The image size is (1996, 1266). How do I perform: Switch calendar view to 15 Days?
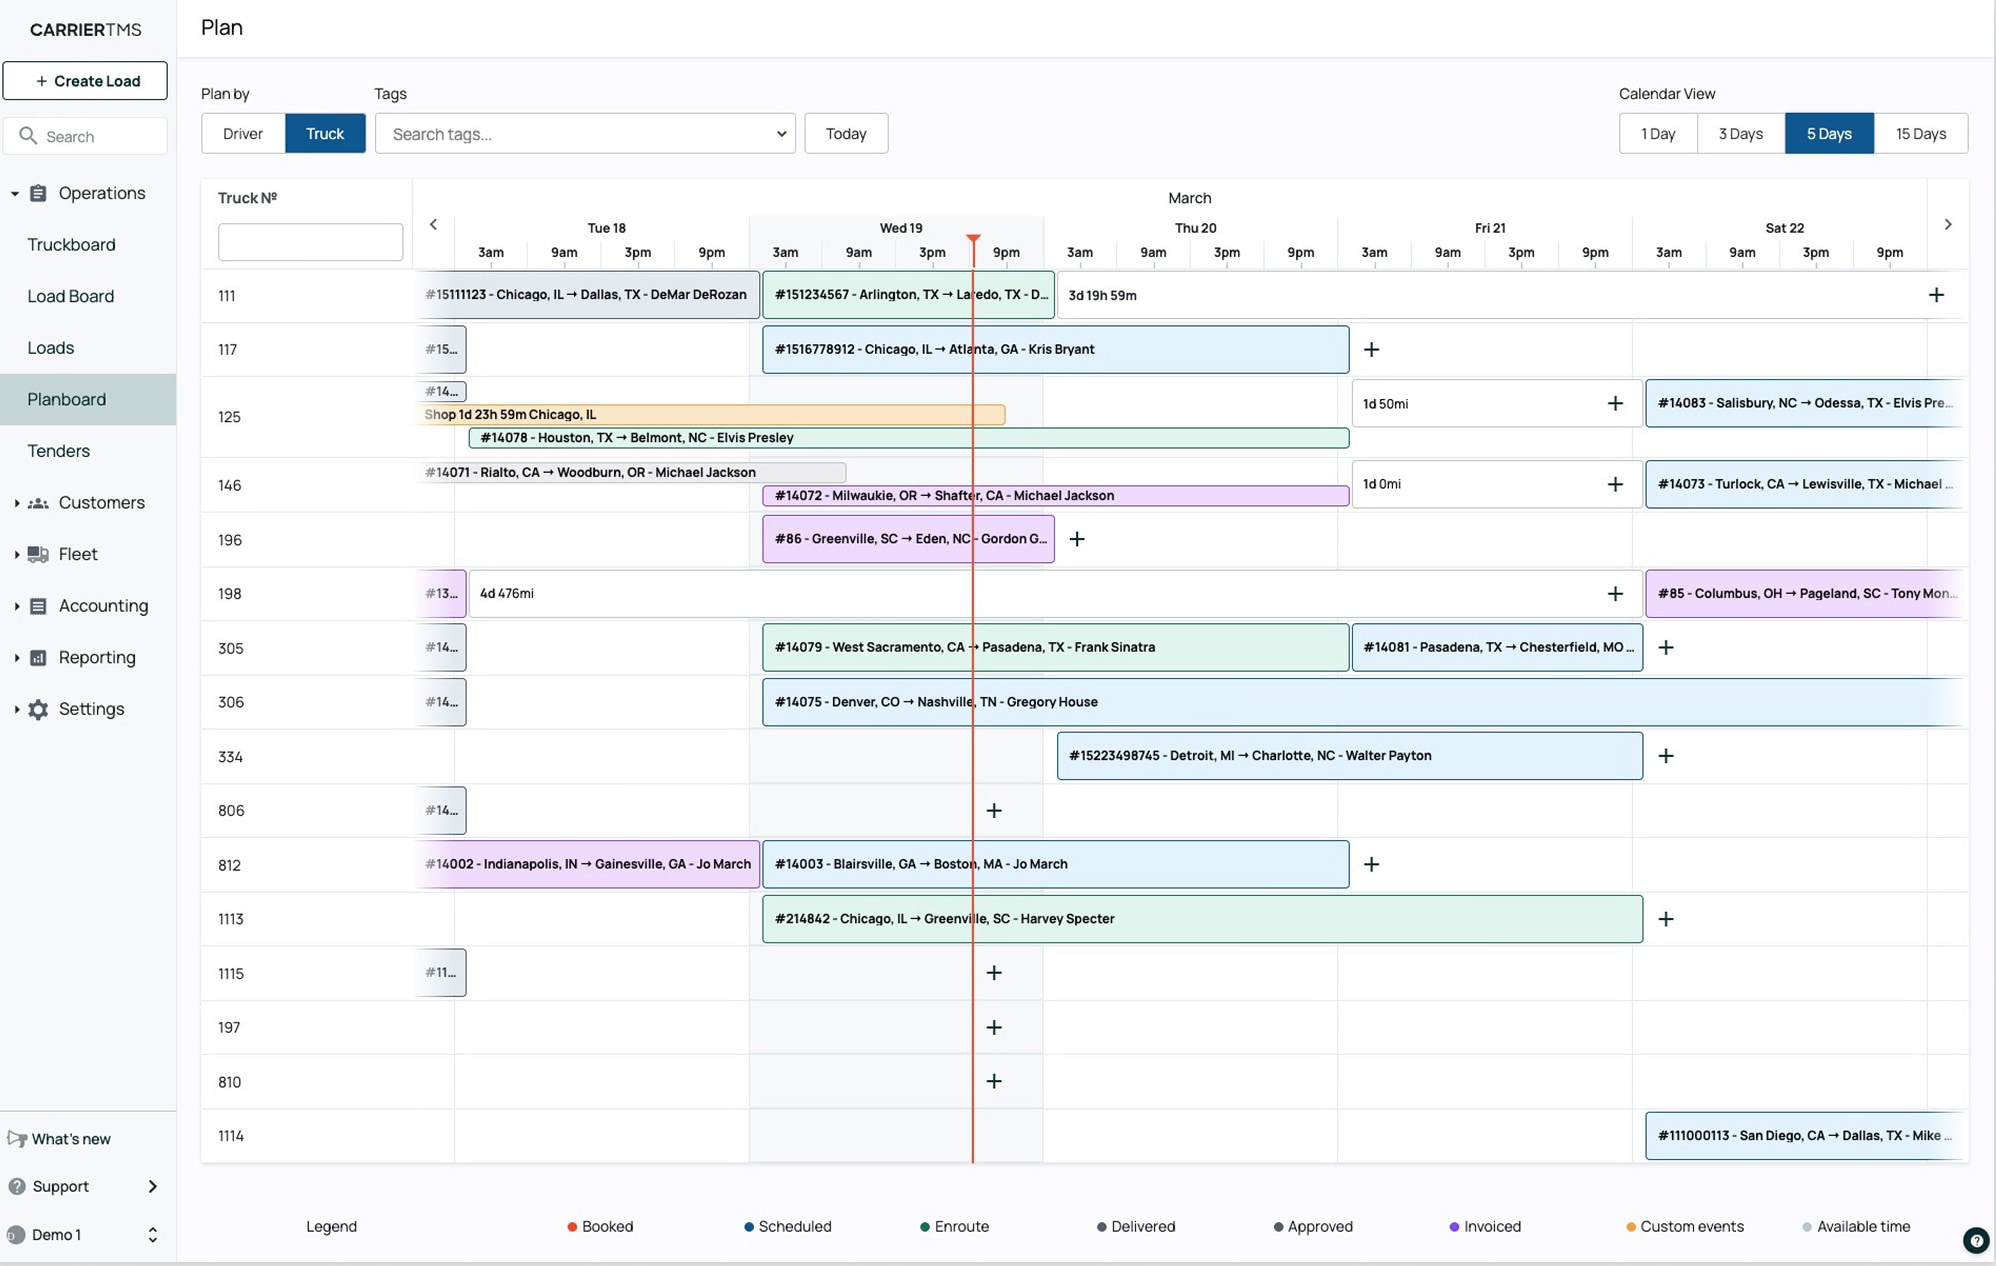[x=1920, y=134]
